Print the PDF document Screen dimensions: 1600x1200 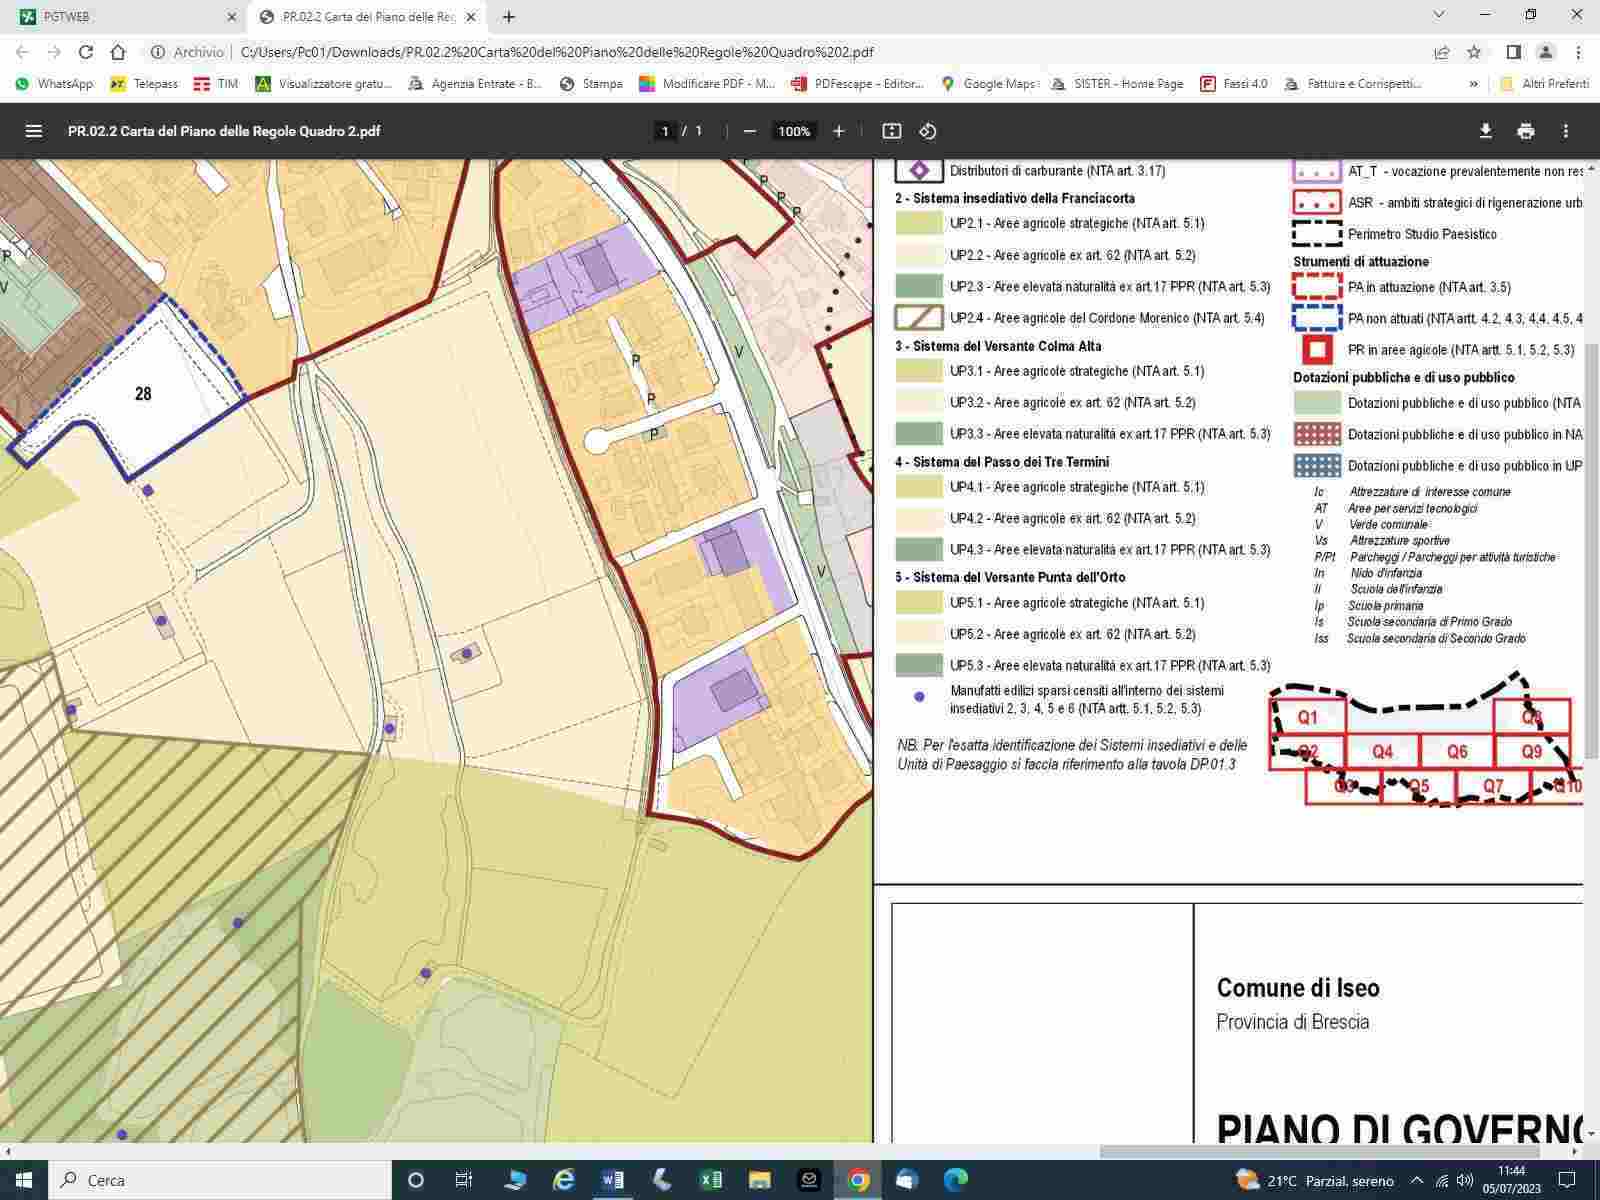(1525, 131)
